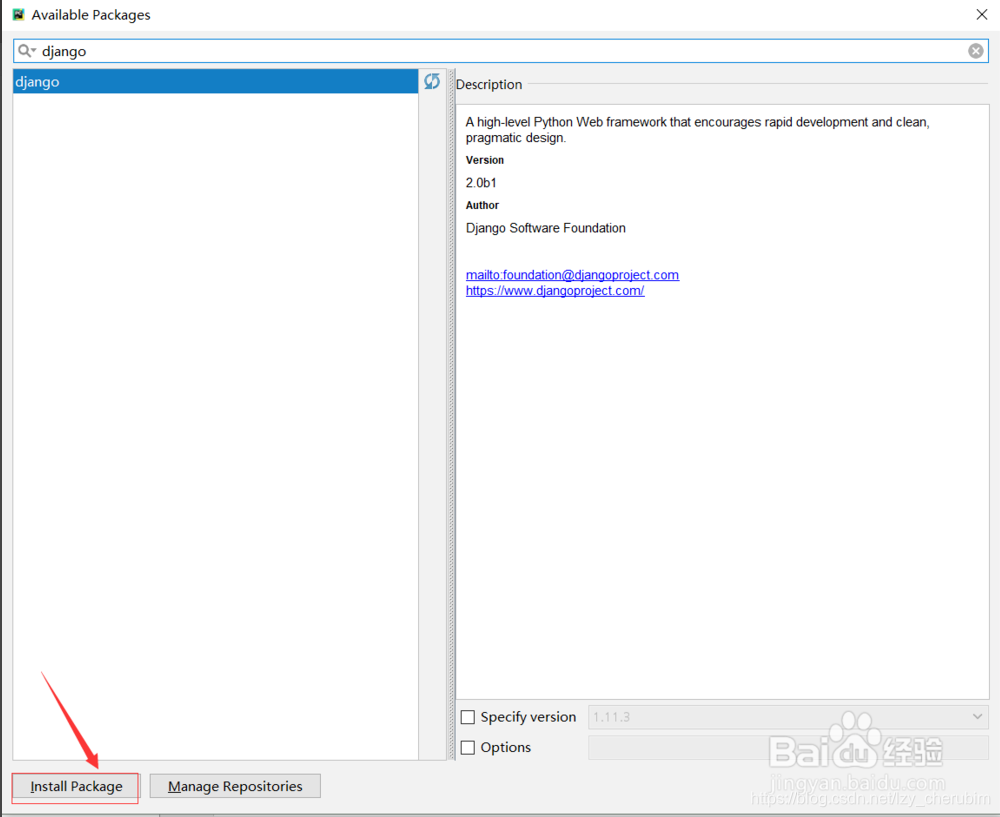Click the package description paragraph text
The image size is (1000, 817).
[x=697, y=129]
